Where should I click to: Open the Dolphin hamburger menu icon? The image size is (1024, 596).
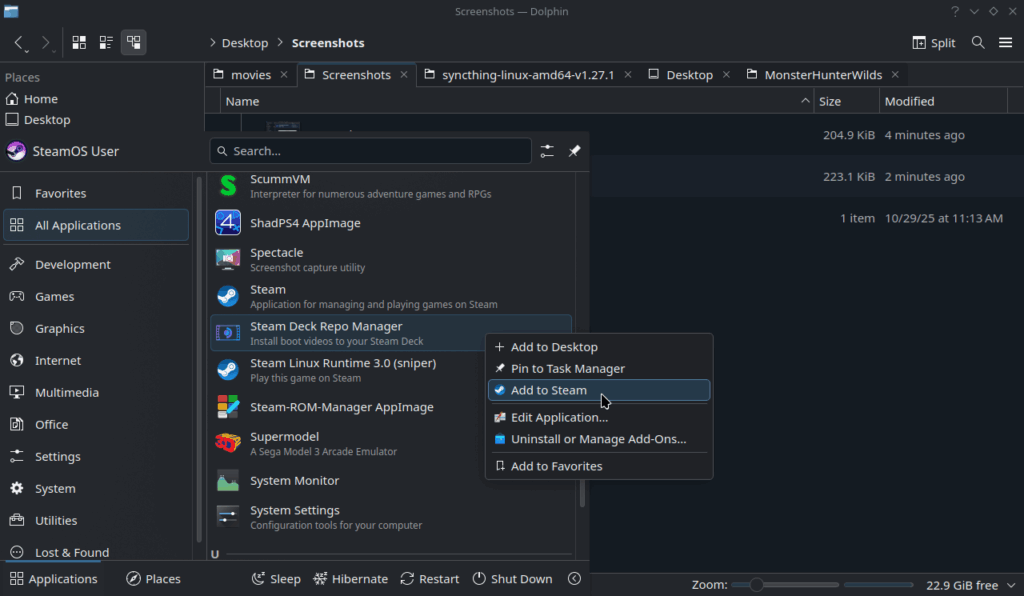[1005, 42]
